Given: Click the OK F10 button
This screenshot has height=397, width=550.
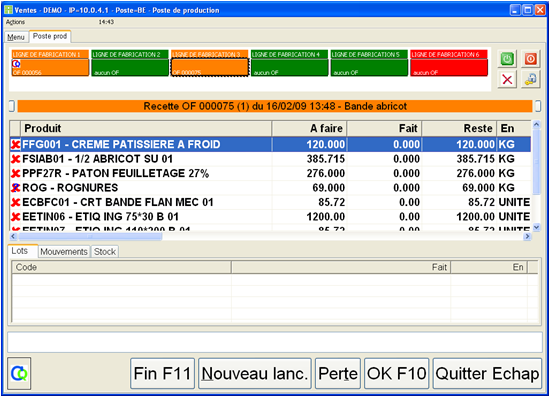Looking at the screenshot, I should (x=396, y=374).
